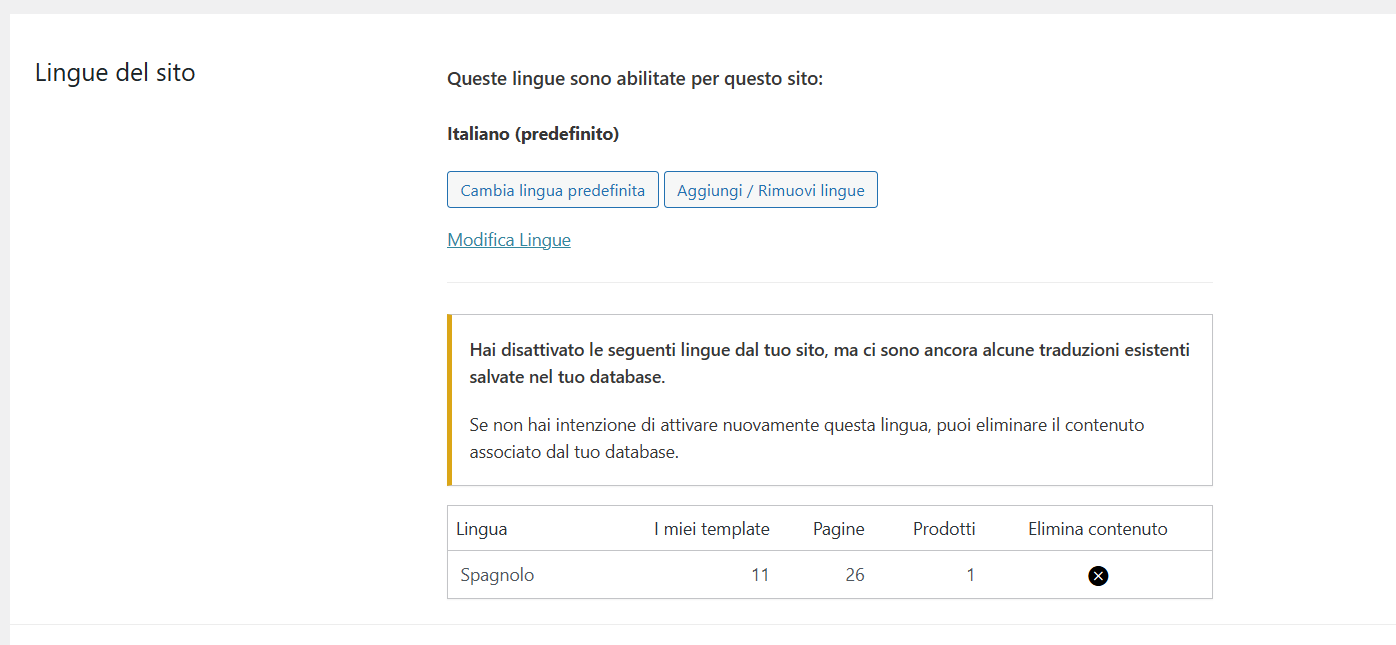Click the enabled languages description text
Viewport: 1396px width, 645px height.
[x=635, y=79]
